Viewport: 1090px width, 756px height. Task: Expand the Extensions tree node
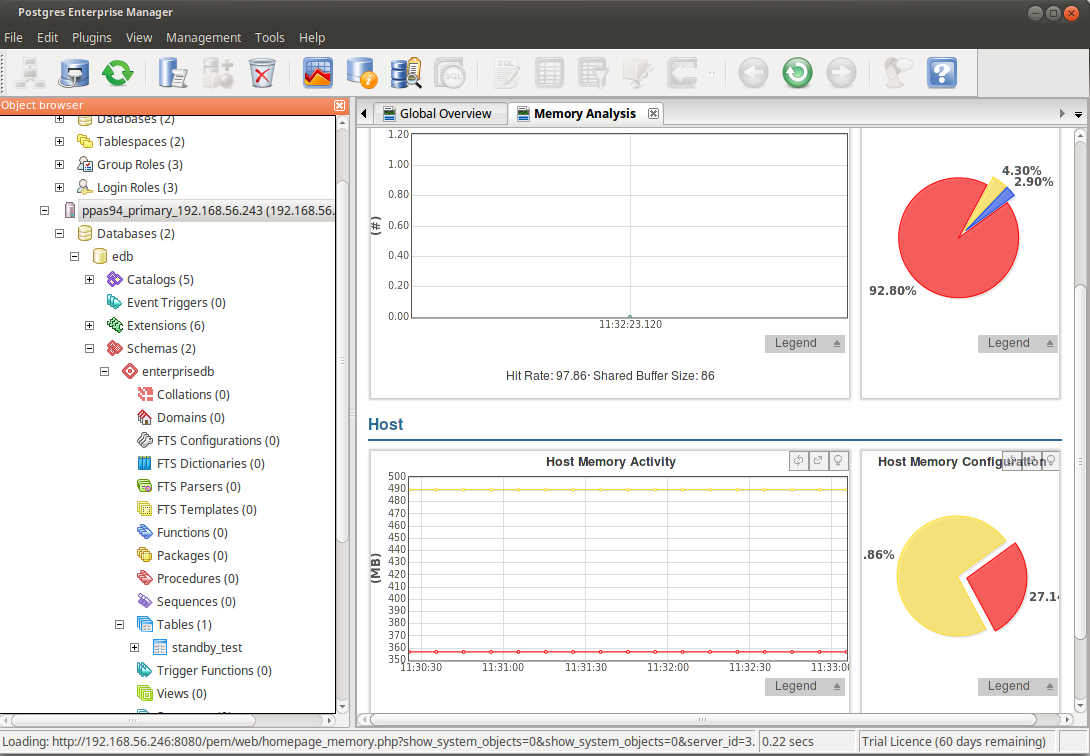90,325
